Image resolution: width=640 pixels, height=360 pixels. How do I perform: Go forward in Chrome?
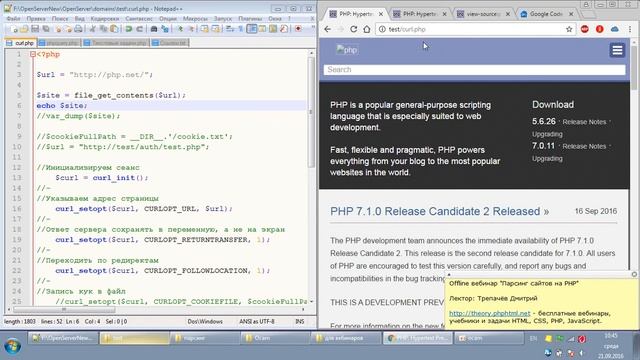340,29
